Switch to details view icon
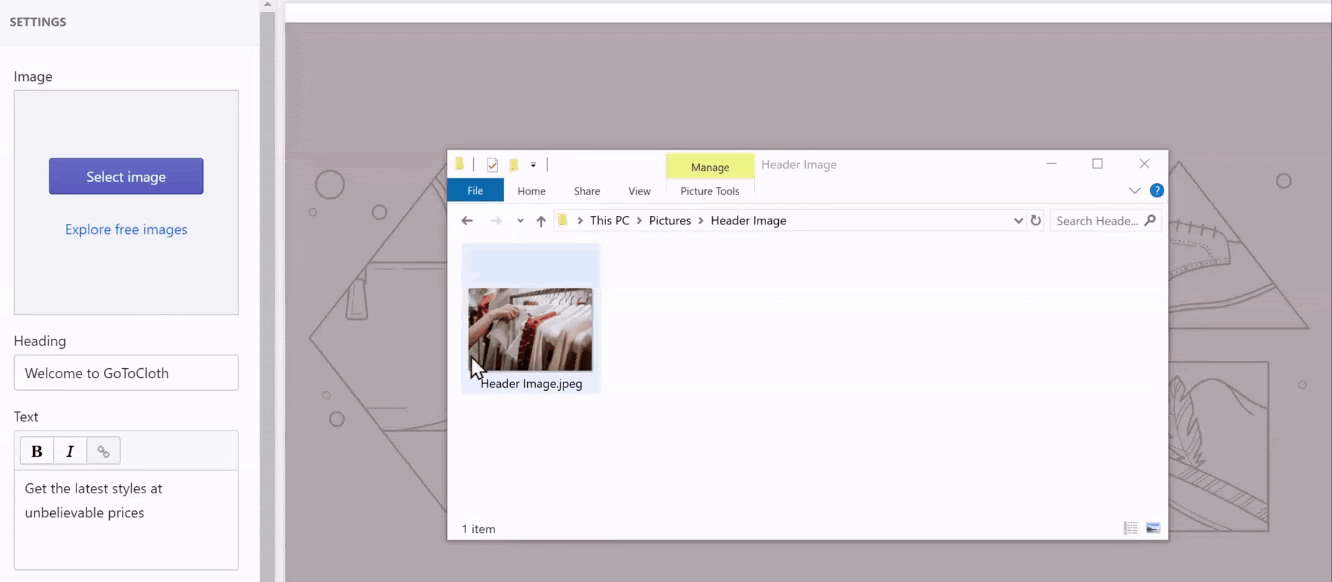Image resolution: width=1332 pixels, height=582 pixels. pos(1131,528)
